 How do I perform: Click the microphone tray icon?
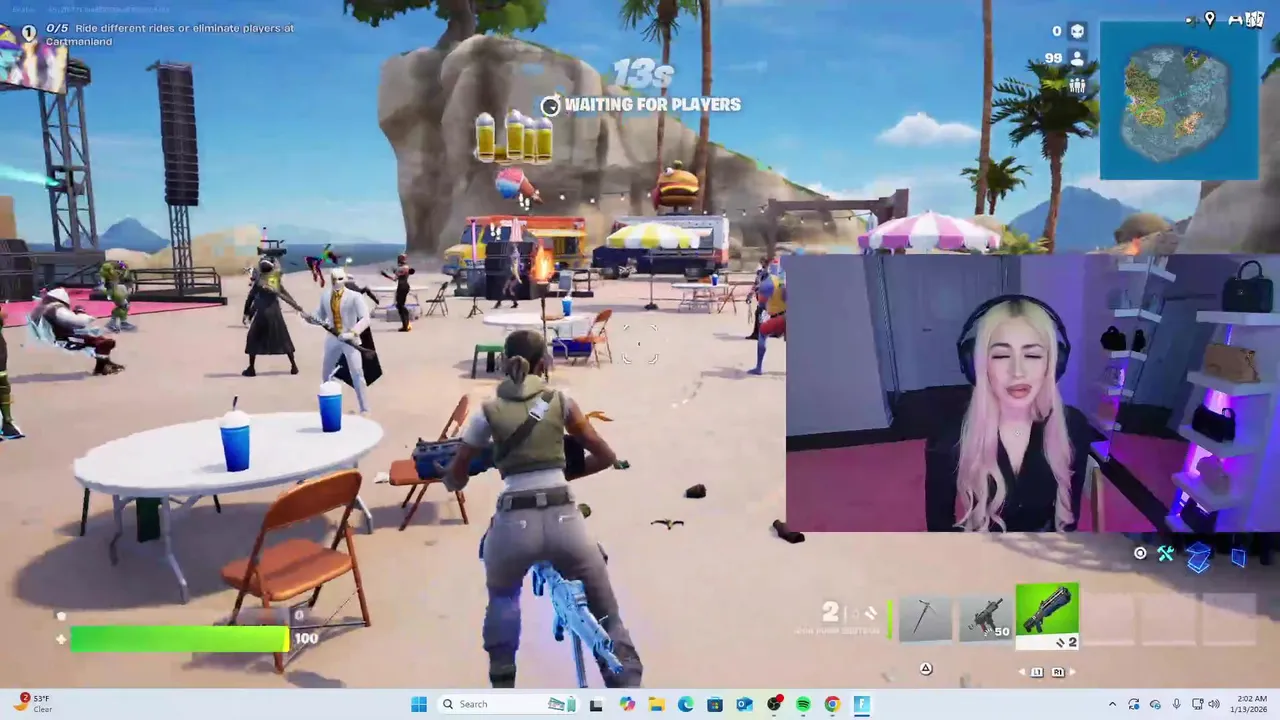1176,704
